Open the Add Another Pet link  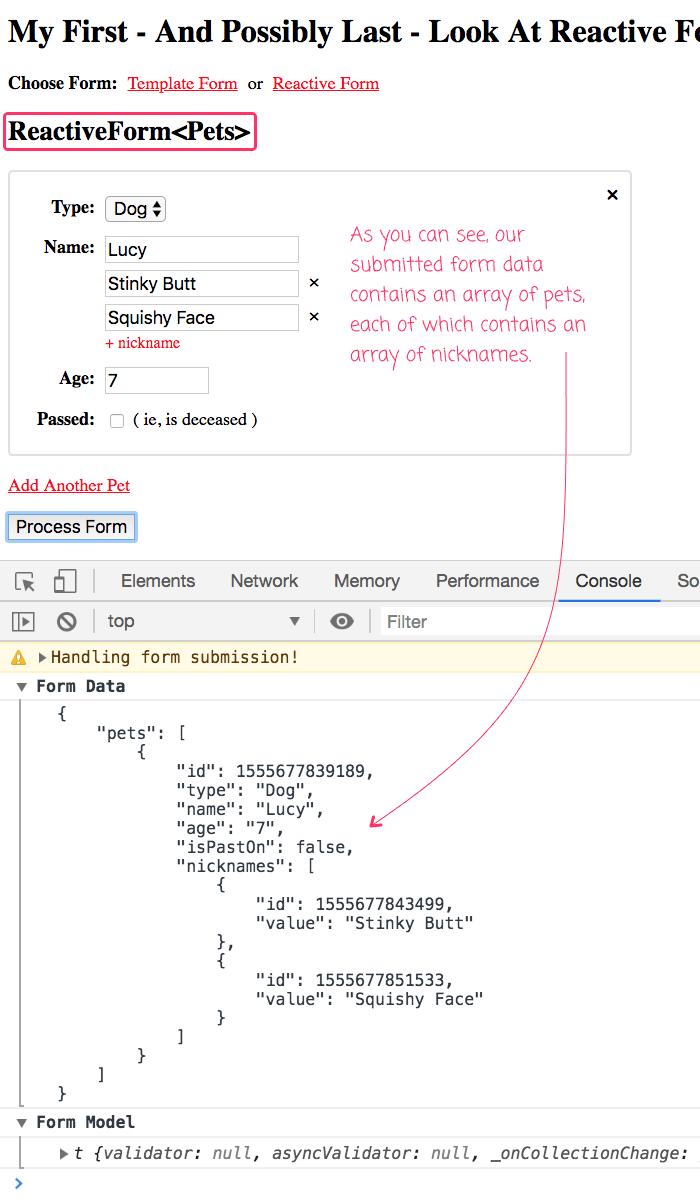point(68,486)
